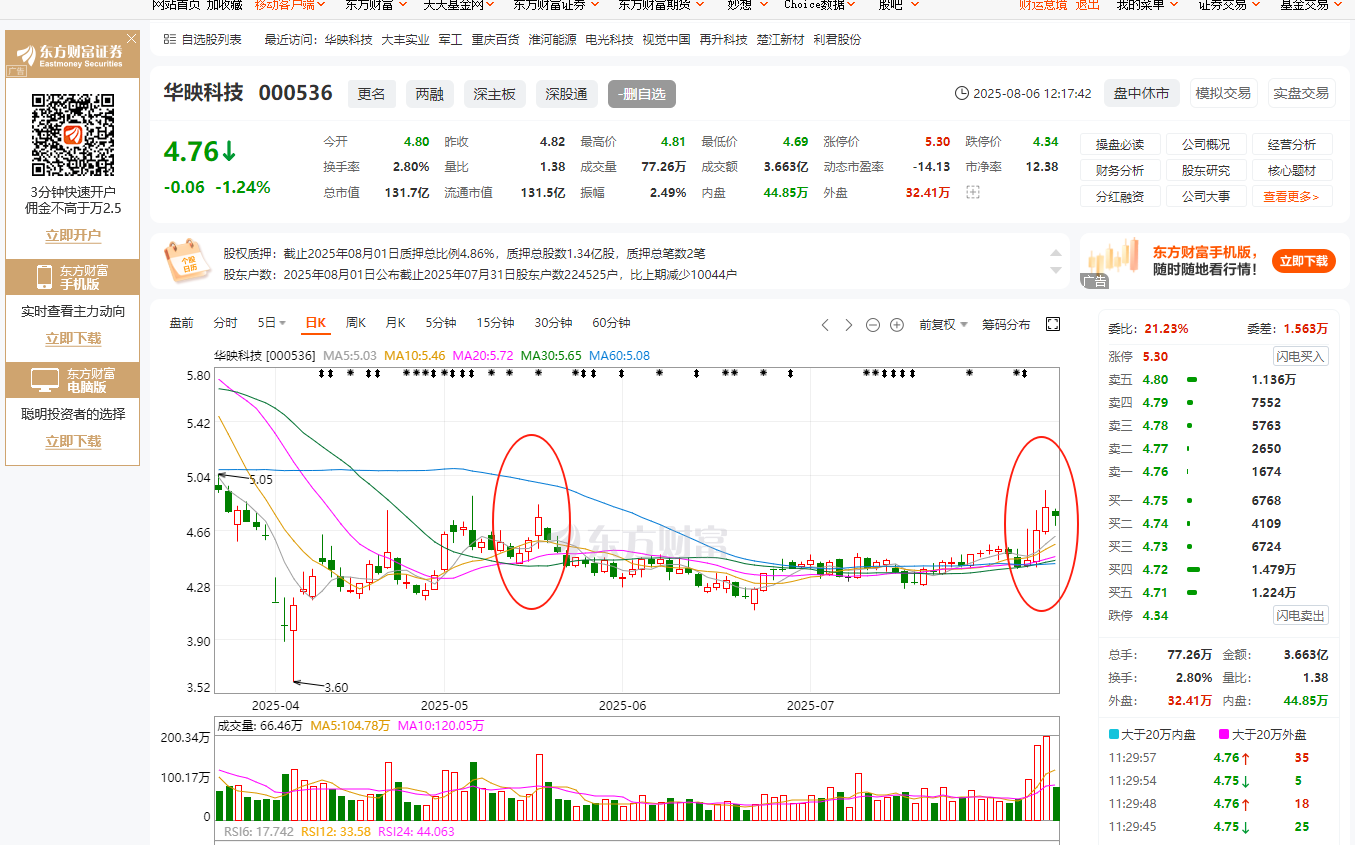Click the 大于20万内盘 cyan legend swatch

point(1115,734)
